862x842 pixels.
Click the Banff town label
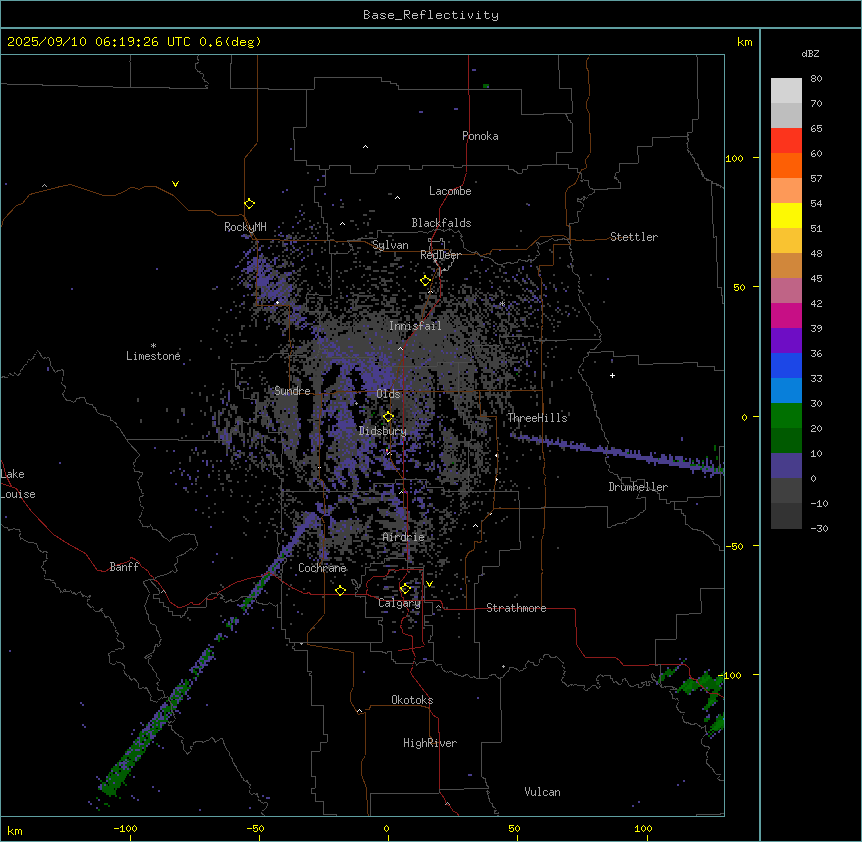click(124, 567)
